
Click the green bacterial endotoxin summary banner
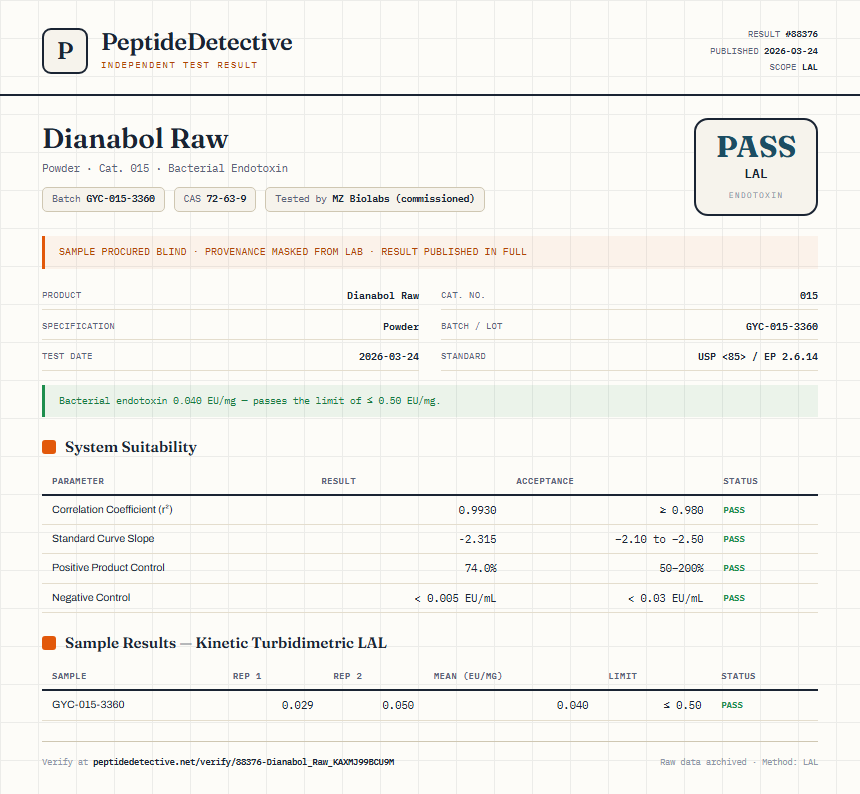pos(430,401)
